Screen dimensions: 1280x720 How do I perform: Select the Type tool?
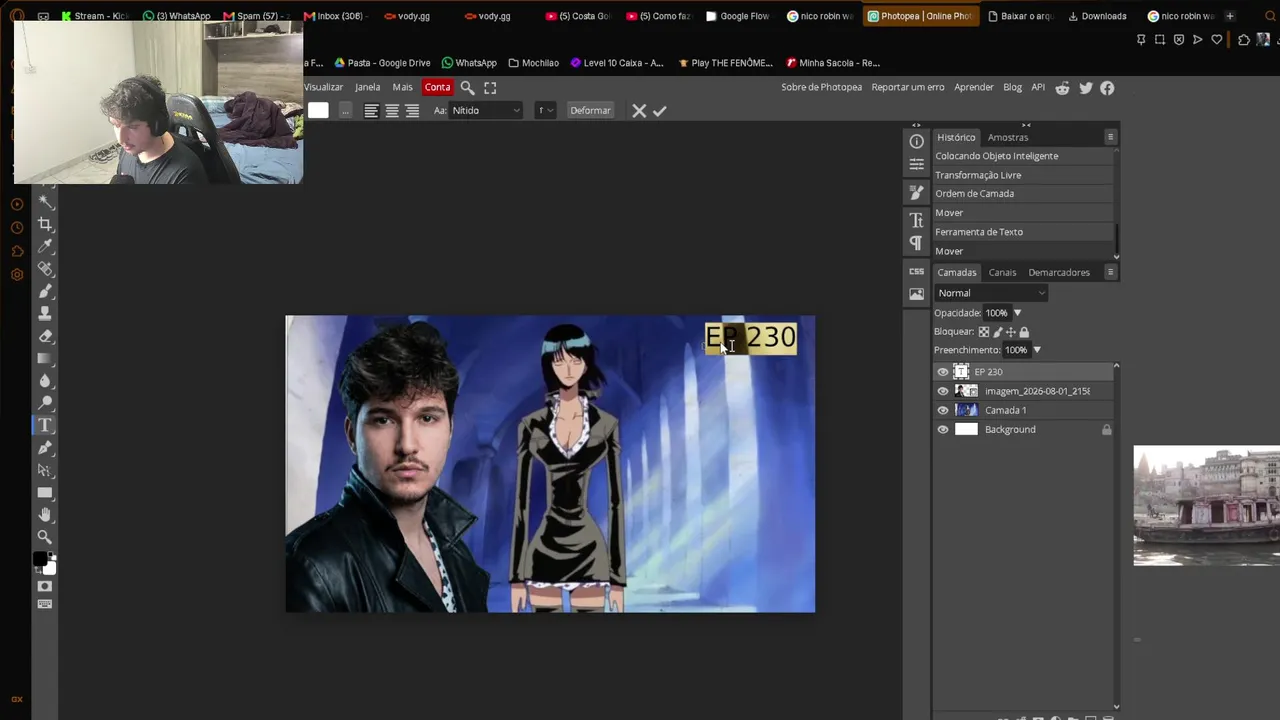point(45,426)
